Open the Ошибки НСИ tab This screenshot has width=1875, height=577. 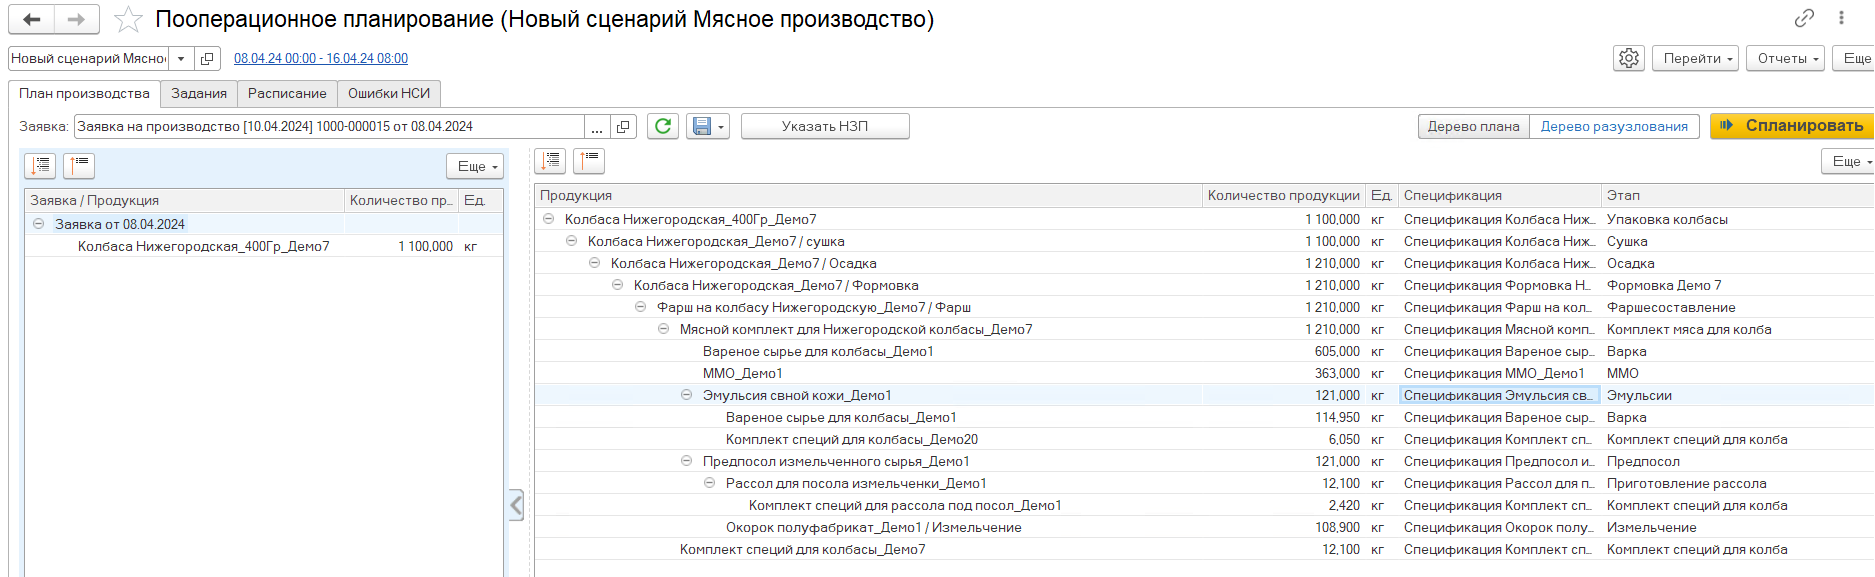click(x=388, y=93)
